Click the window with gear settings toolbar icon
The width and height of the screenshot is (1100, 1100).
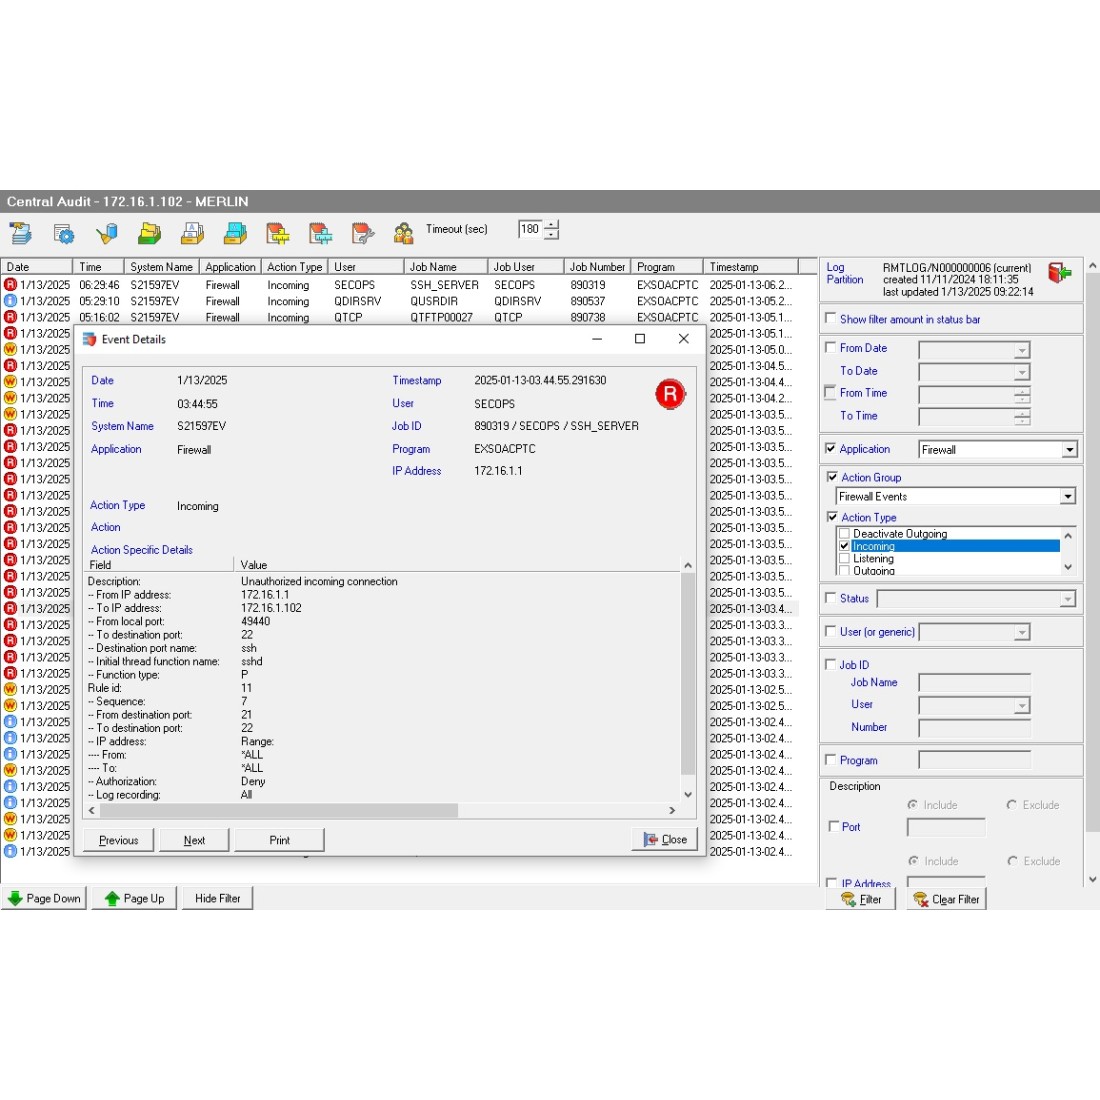pyautogui.click(x=64, y=233)
